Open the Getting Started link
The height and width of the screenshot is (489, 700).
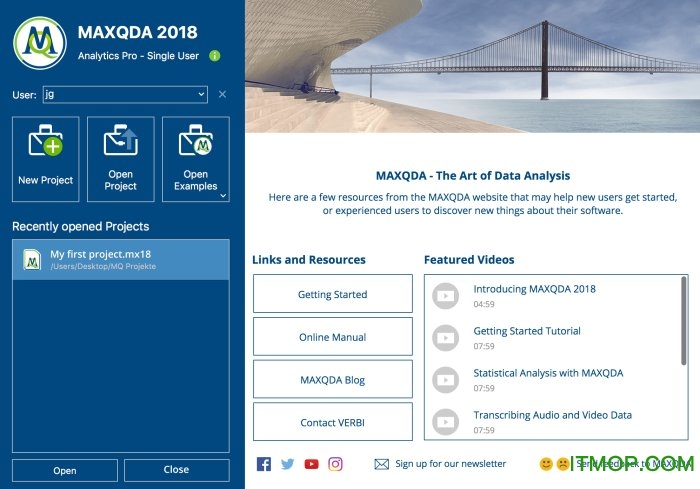(x=332, y=295)
